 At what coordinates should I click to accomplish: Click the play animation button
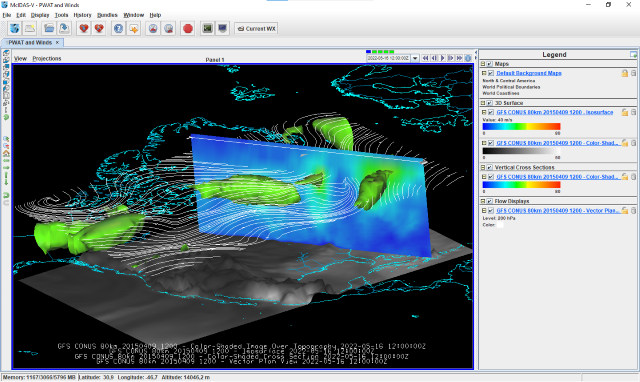pos(442,58)
